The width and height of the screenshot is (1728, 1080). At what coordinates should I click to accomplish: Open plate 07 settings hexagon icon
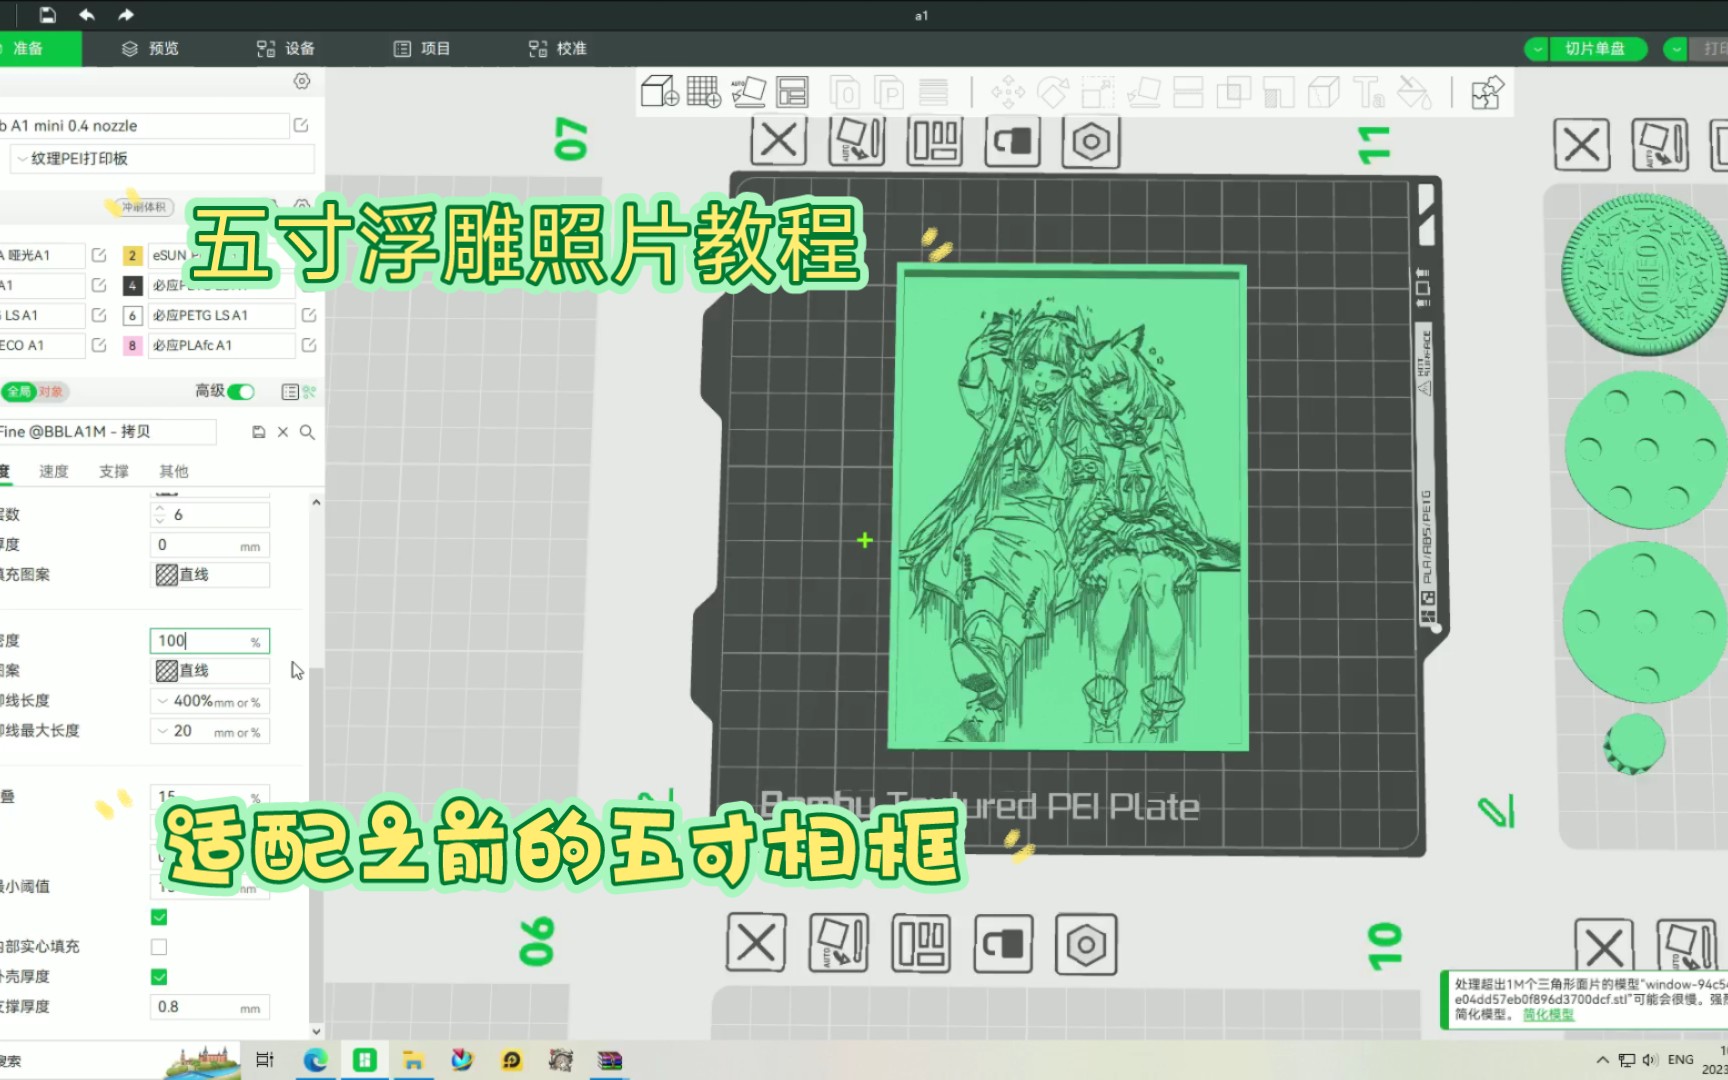[1091, 141]
